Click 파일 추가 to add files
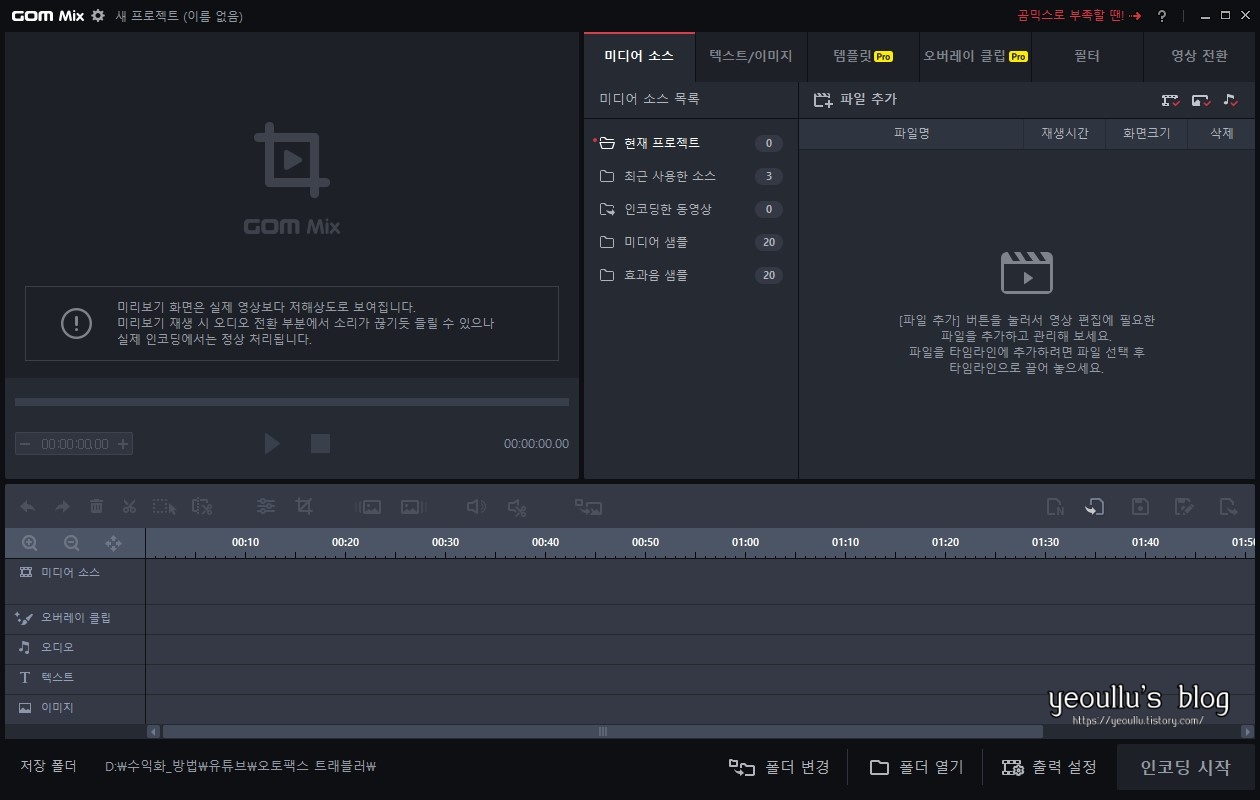The height and width of the screenshot is (800, 1260). coord(855,99)
